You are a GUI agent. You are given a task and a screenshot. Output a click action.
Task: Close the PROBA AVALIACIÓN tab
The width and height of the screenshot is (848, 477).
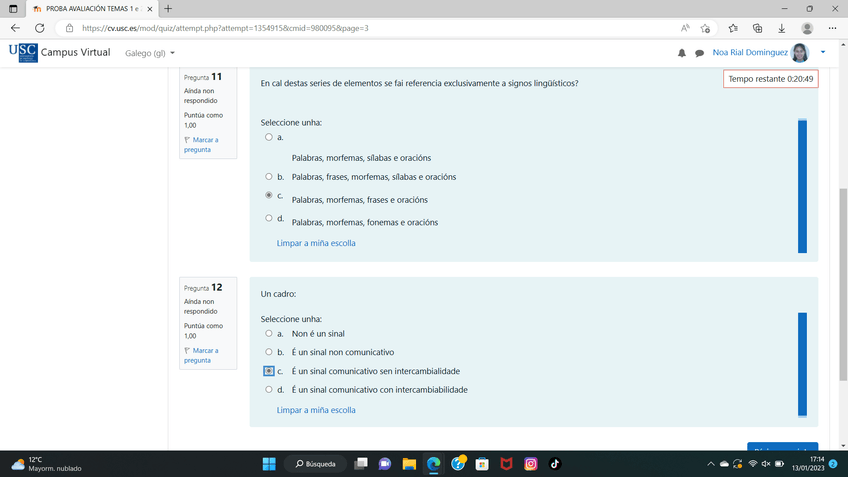click(x=150, y=9)
